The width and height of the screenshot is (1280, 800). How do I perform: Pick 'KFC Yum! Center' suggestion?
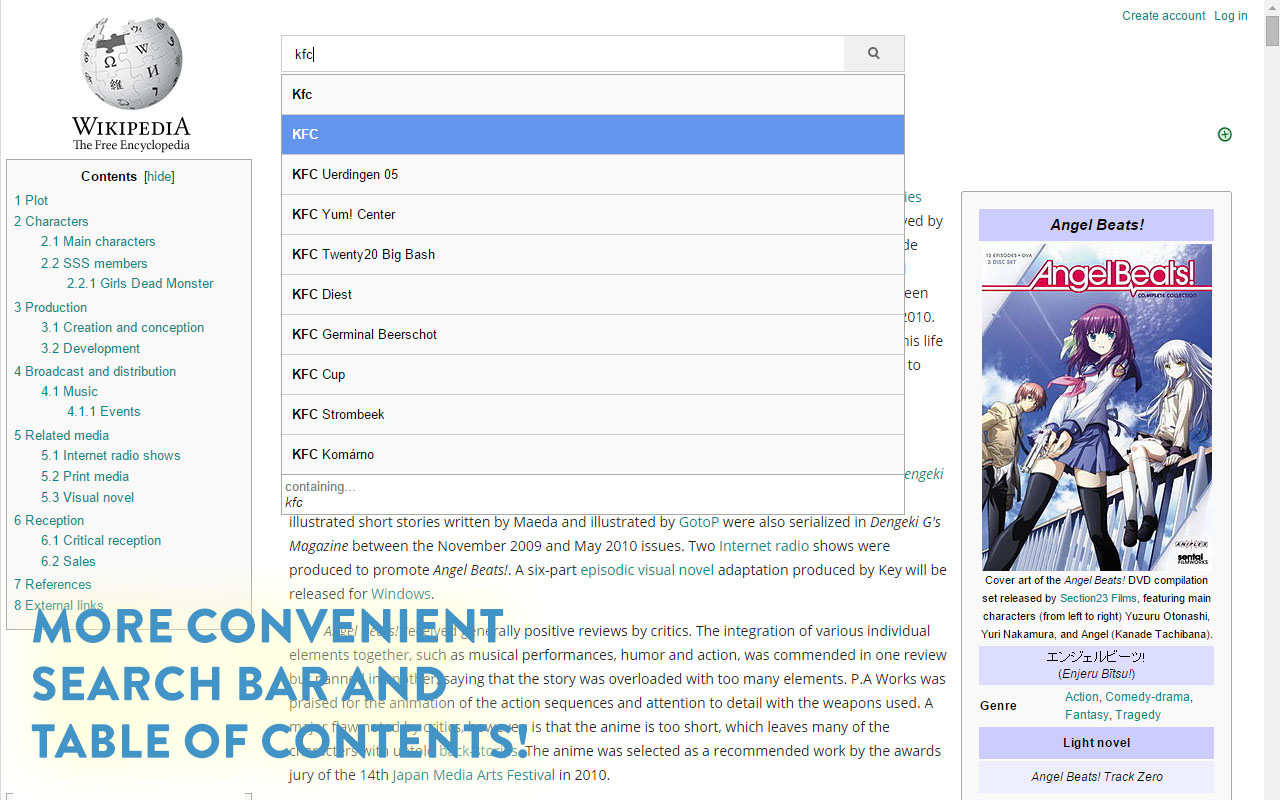coord(593,214)
